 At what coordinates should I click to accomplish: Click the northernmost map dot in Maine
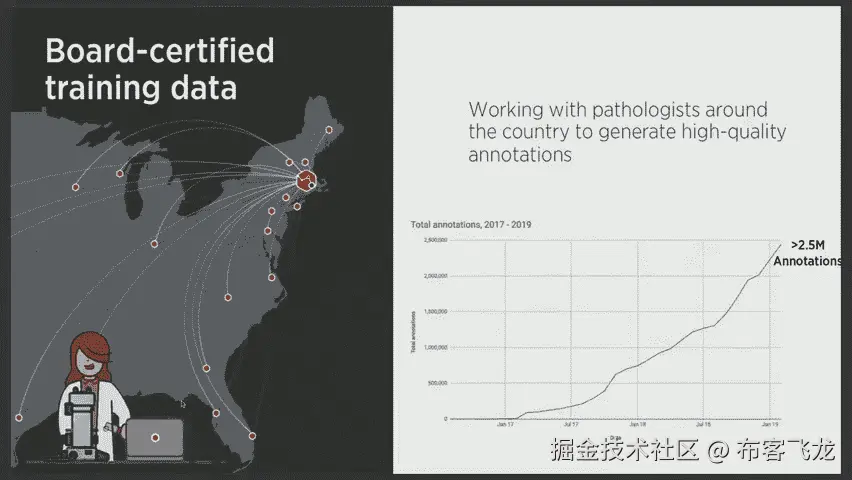[329, 130]
